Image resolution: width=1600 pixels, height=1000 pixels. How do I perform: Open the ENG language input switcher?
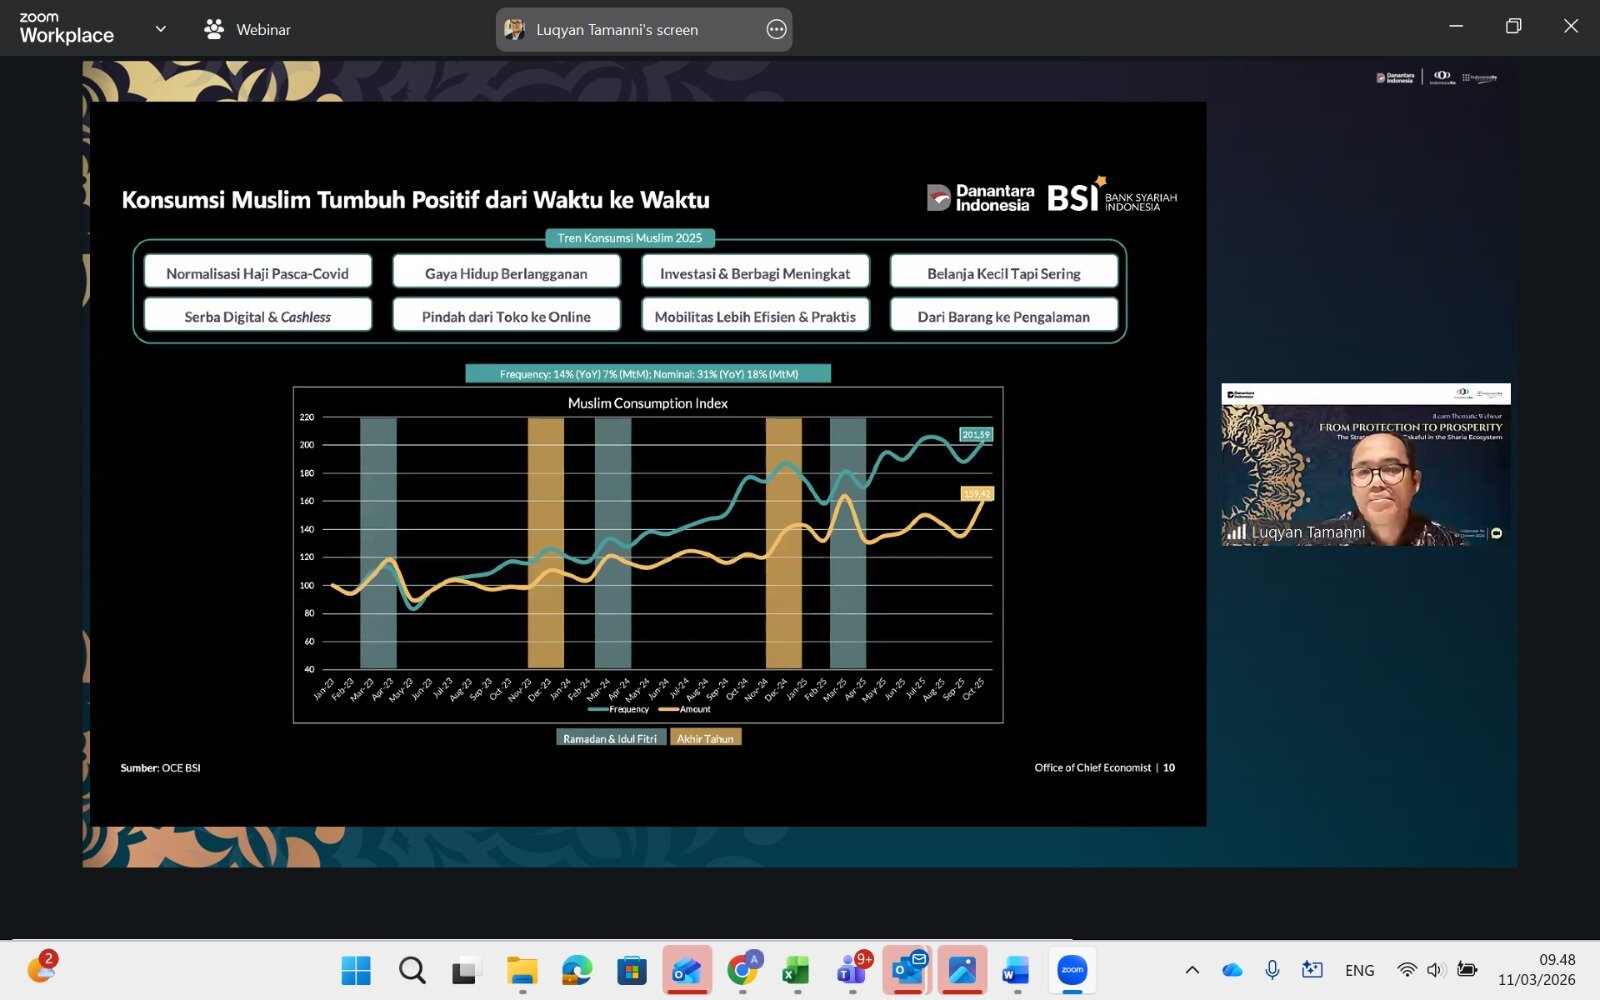tap(1359, 970)
